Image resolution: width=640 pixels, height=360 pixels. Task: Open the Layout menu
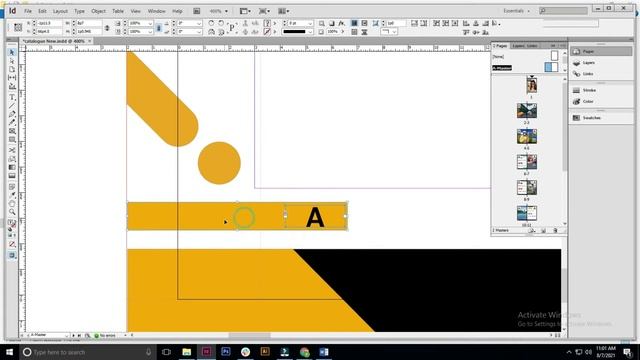(x=60, y=11)
